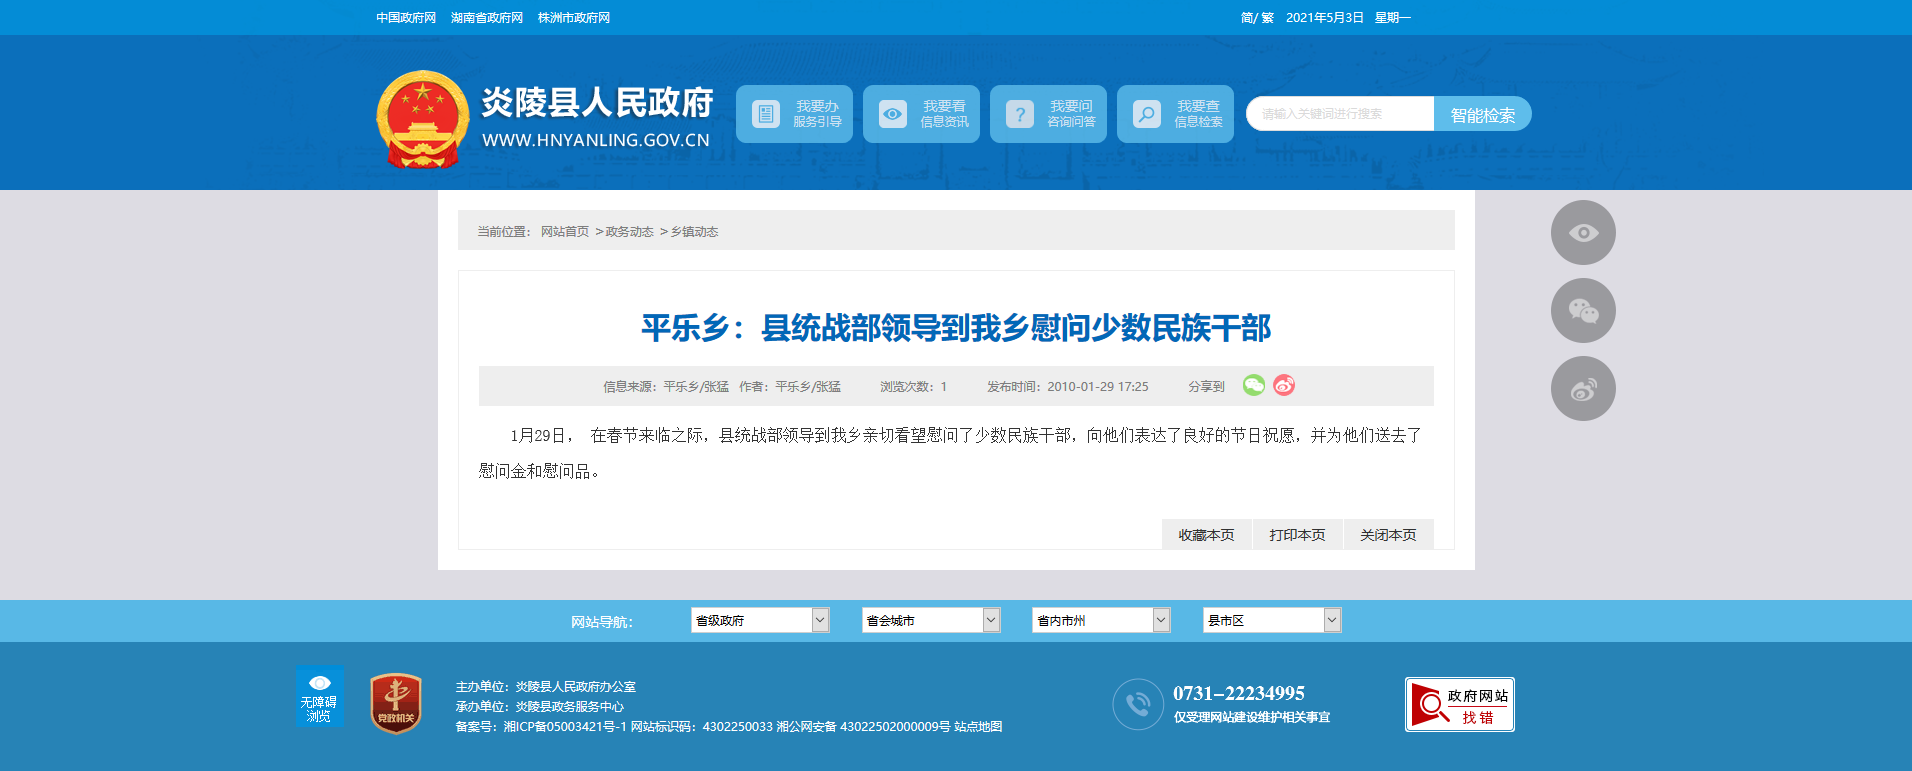Toggle 无障碍浏览 accessibility browsing mode
Screen dimensions: 1912x771
tap(319, 697)
